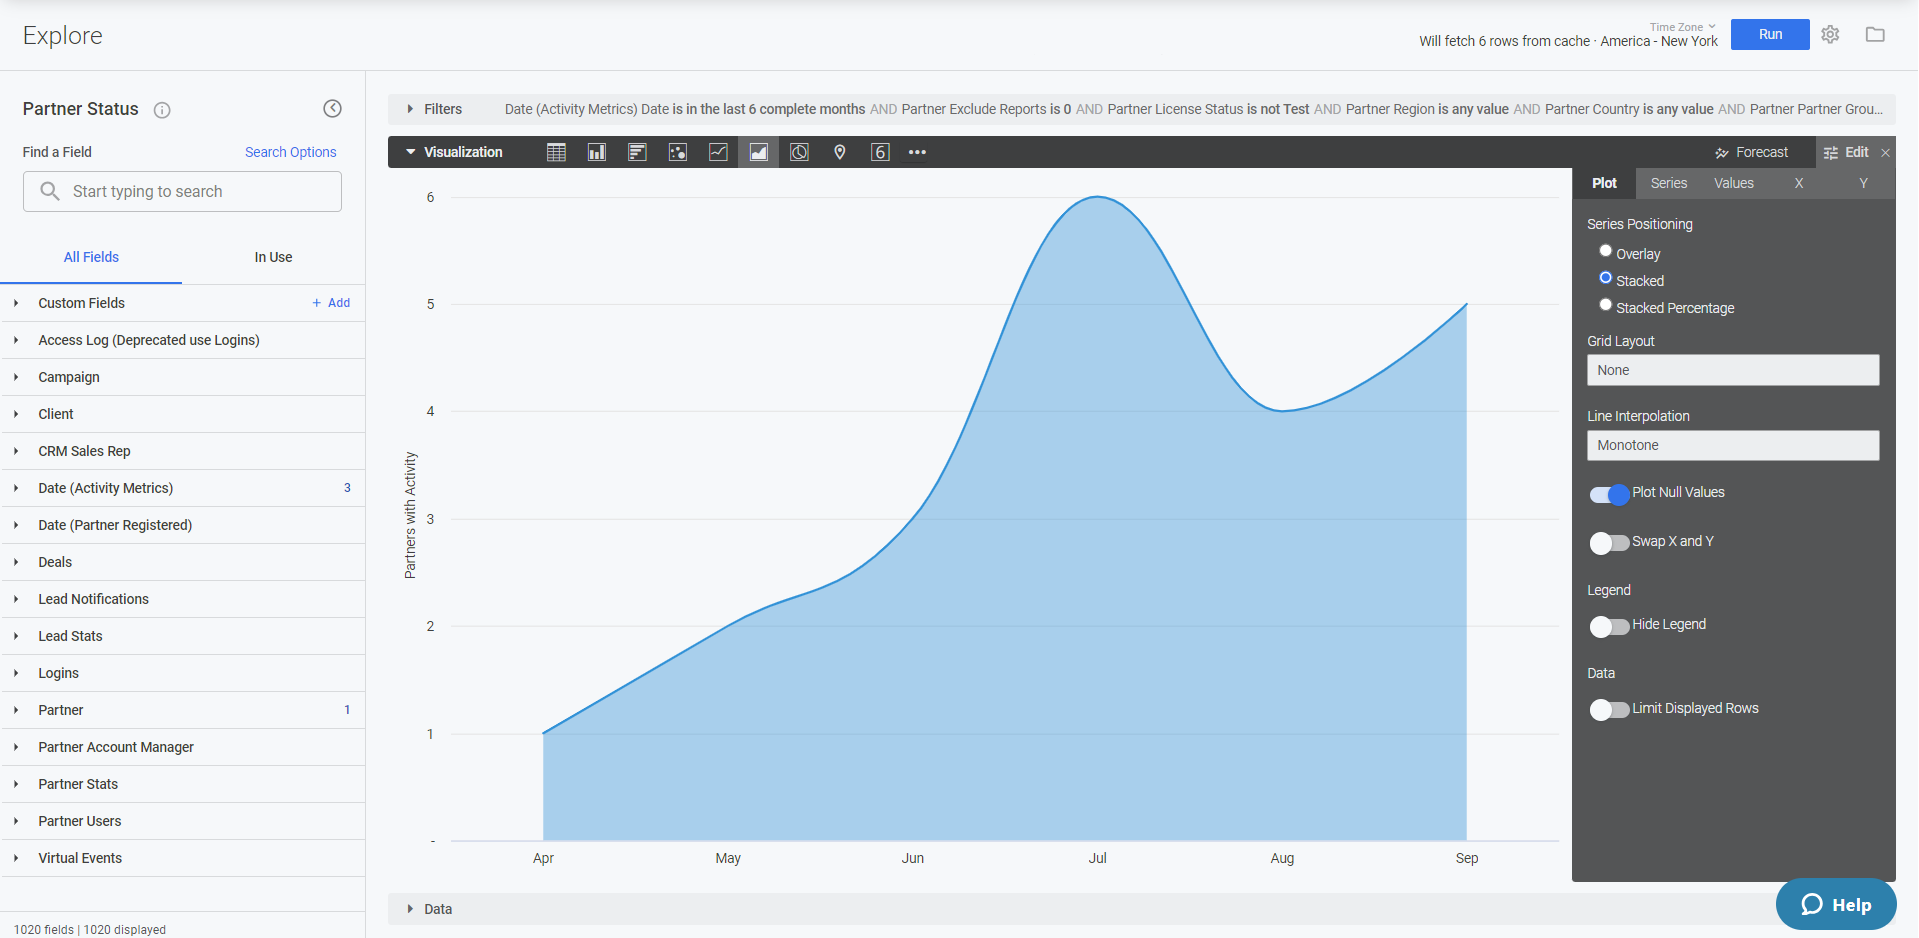1919x938 pixels.
Task: Open the In Use fields tab
Action: click(272, 257)
